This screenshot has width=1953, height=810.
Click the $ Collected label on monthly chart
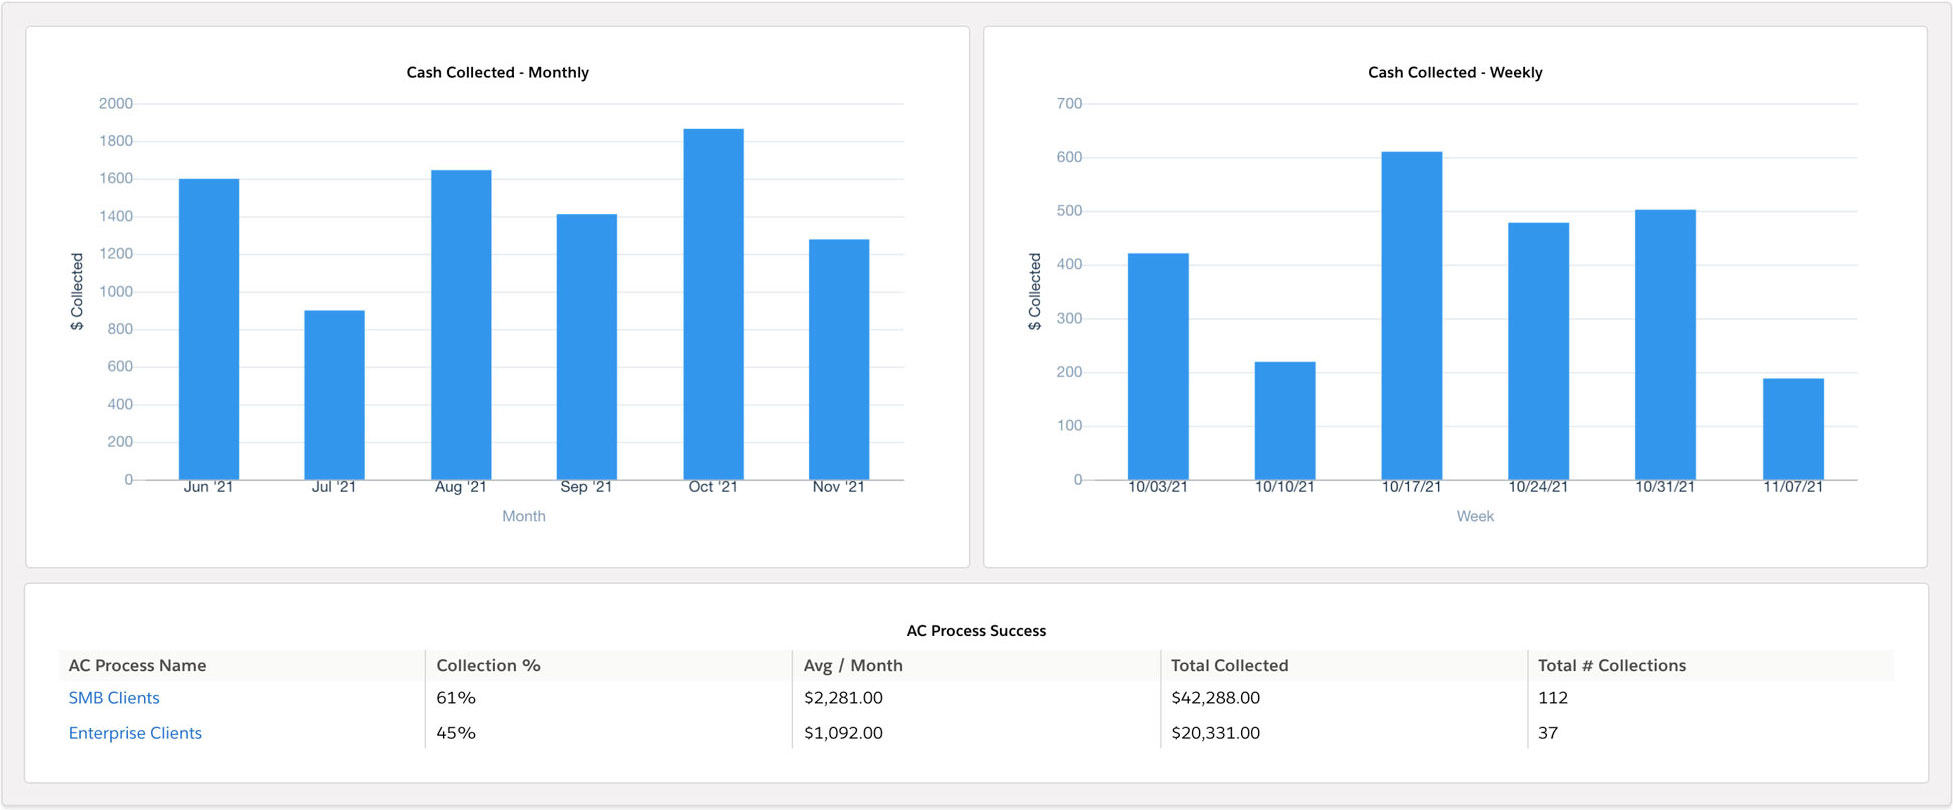click(x=77, y=291)
